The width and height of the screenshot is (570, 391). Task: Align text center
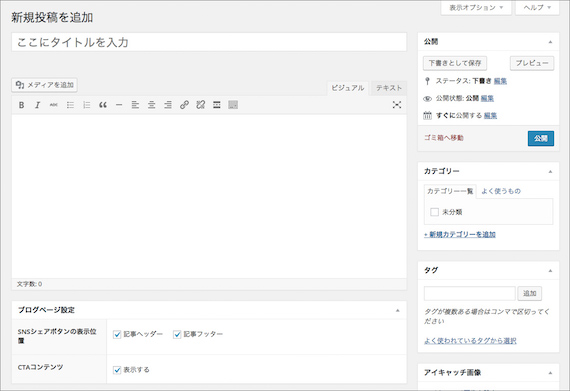[x=152, y=105]
